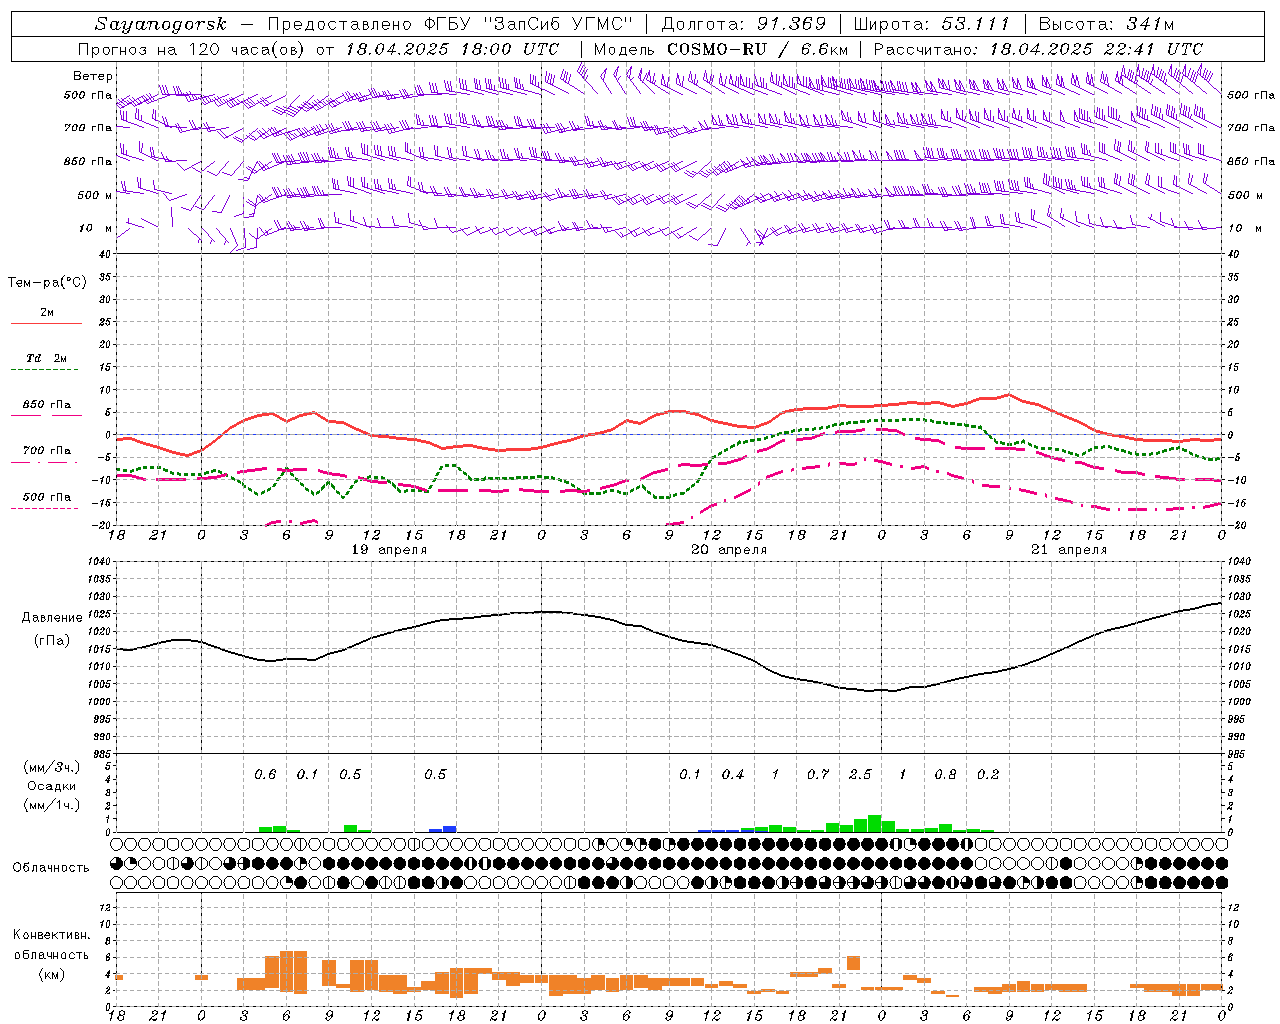Click the "Давление" pressure panel label
1280x1024 pixels.
point(52,618)
